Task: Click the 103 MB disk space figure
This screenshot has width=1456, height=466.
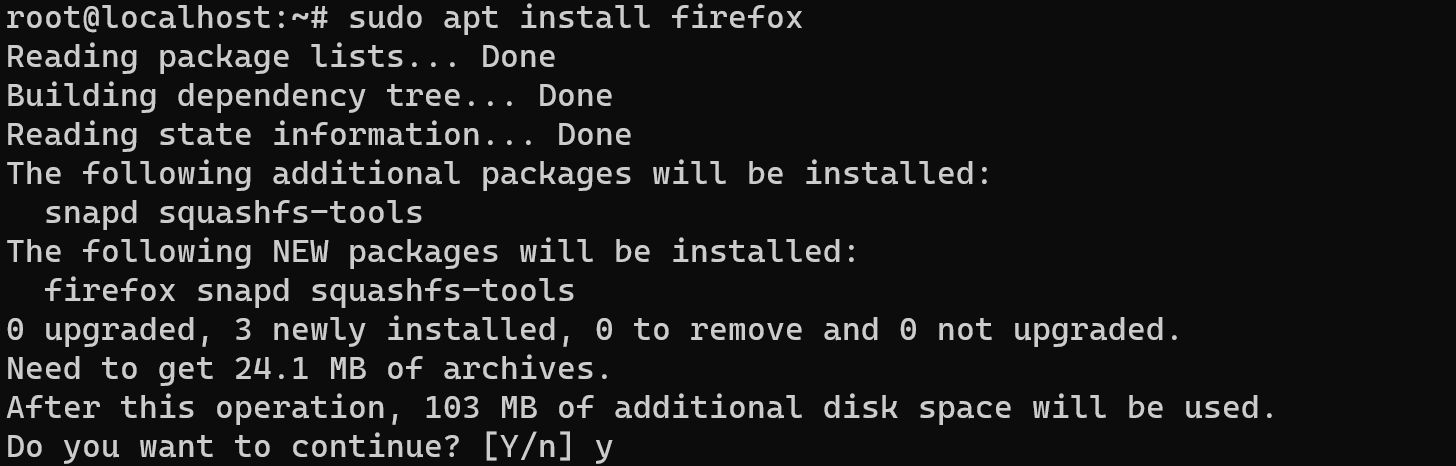Action: tap(481, 408)
